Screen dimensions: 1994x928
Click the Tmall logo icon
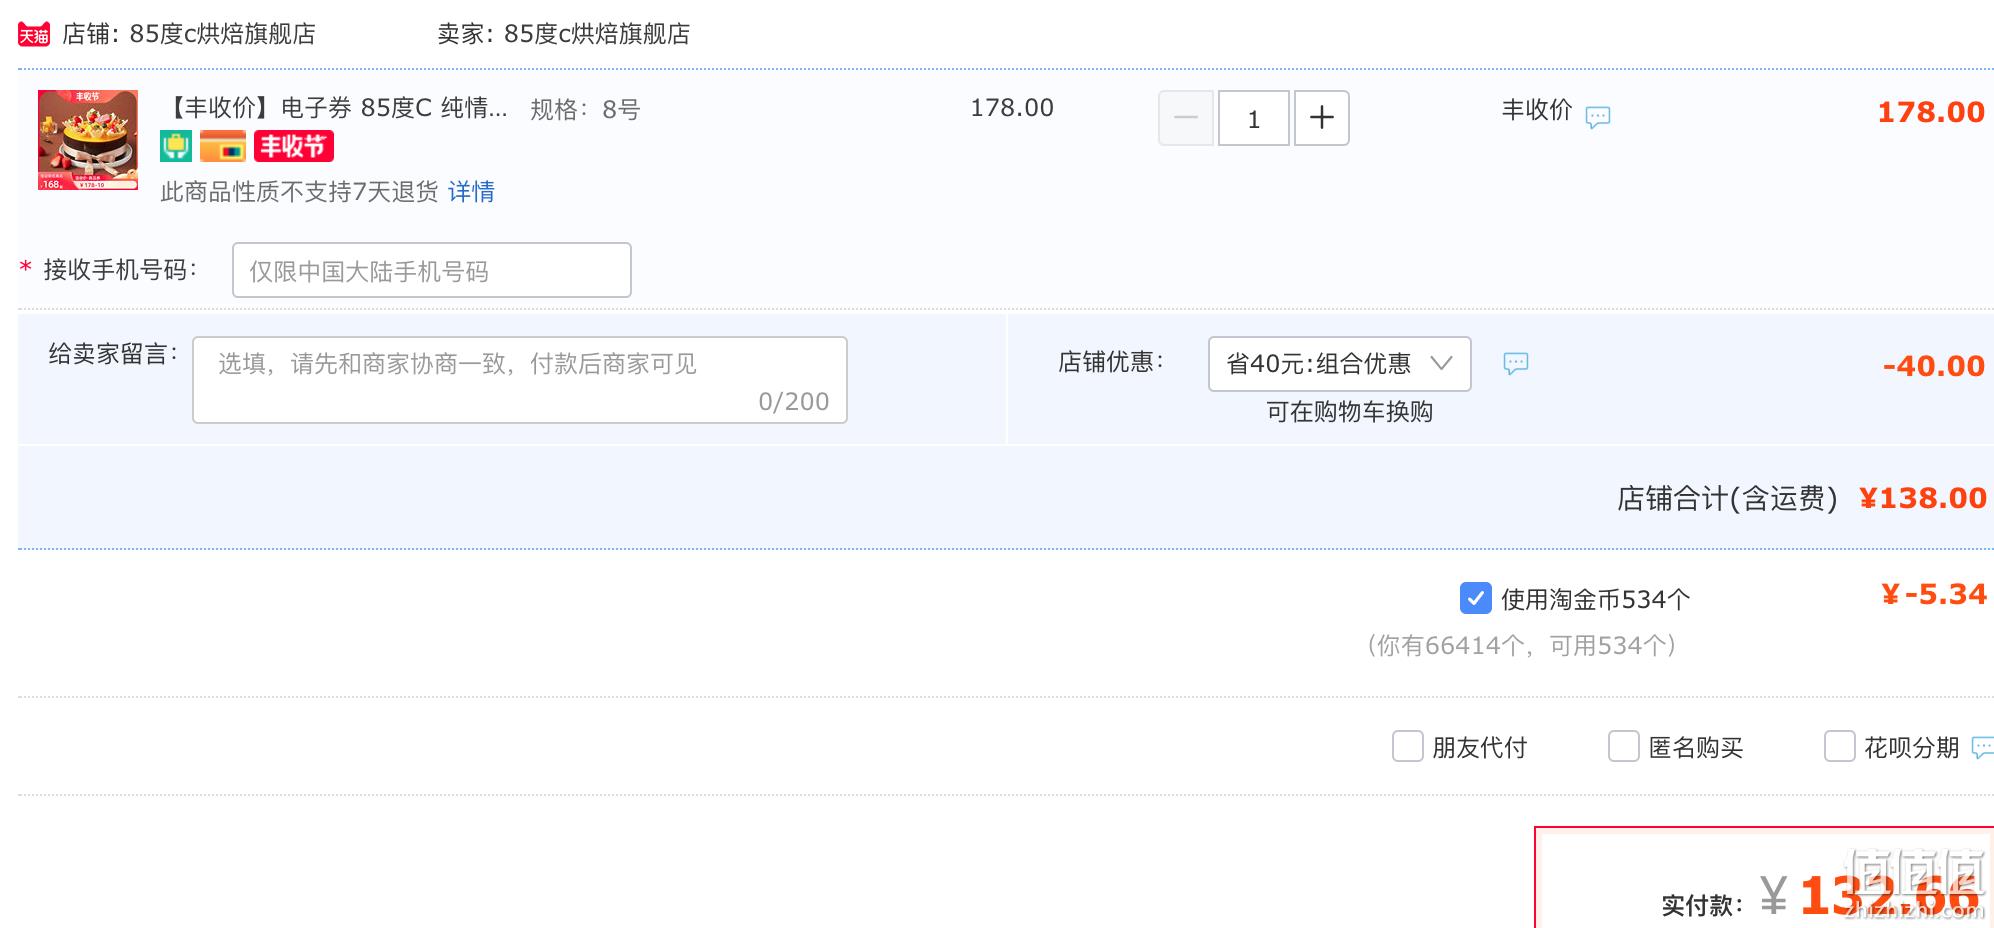(34, 35)
